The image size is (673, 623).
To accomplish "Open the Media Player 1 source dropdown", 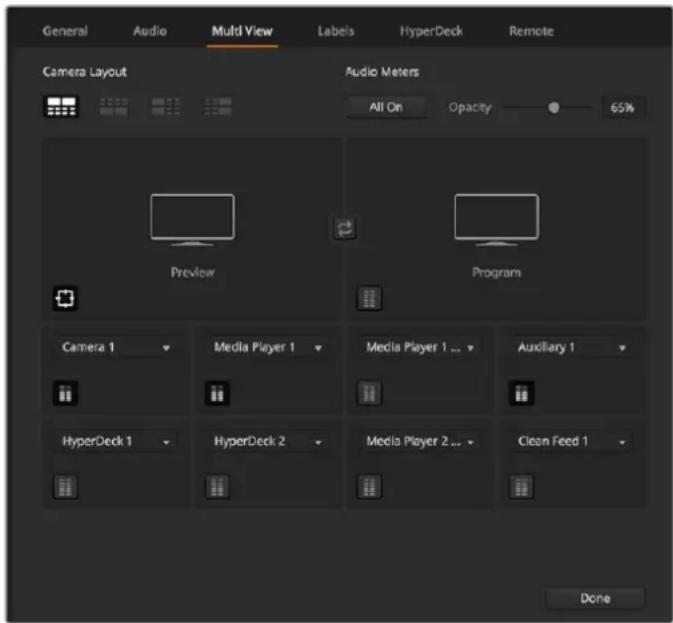I will 267,347.
